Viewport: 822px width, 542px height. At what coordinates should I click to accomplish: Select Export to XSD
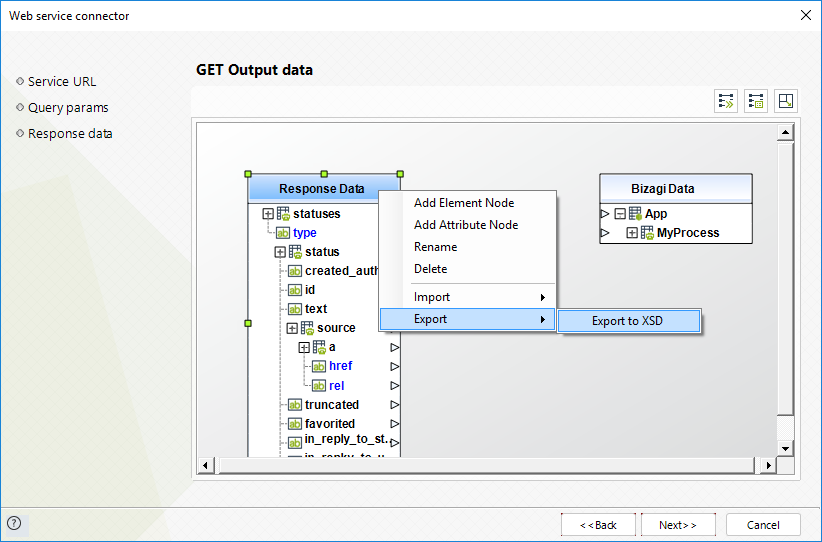click(629, 321)
